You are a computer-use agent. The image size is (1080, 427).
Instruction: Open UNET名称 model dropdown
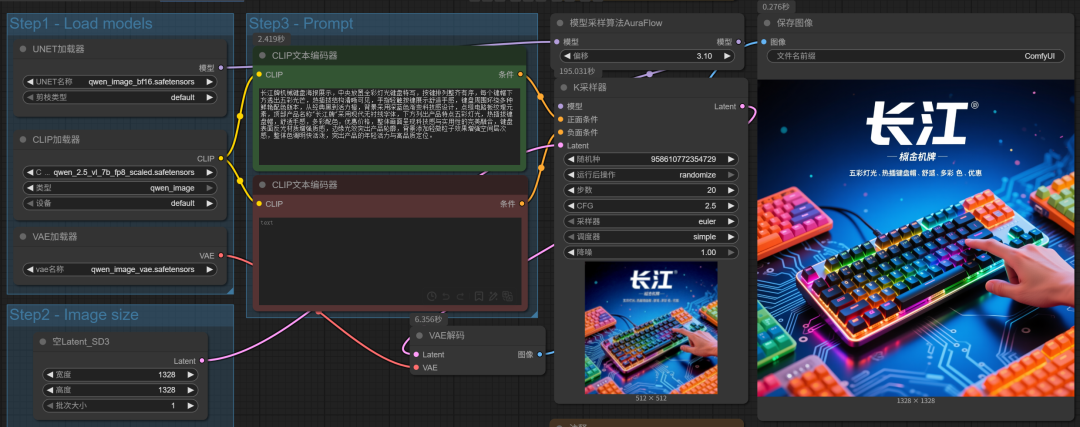point(120,81)
